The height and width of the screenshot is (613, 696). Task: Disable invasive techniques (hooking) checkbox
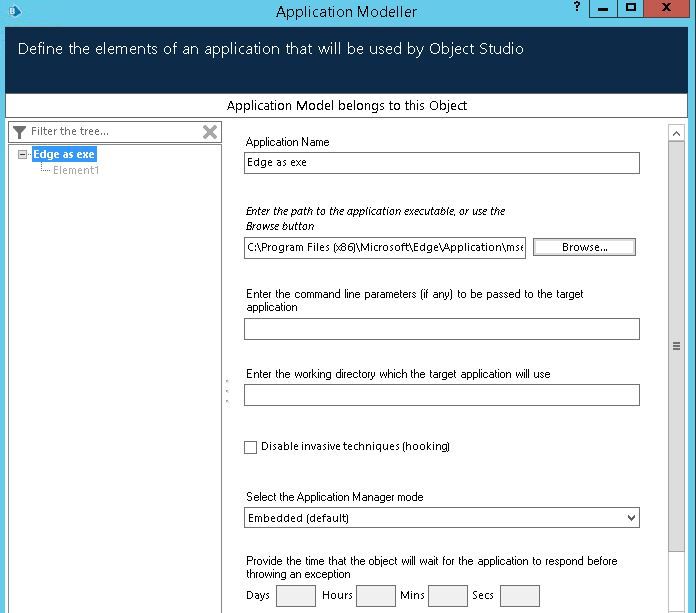click(251, 447)
